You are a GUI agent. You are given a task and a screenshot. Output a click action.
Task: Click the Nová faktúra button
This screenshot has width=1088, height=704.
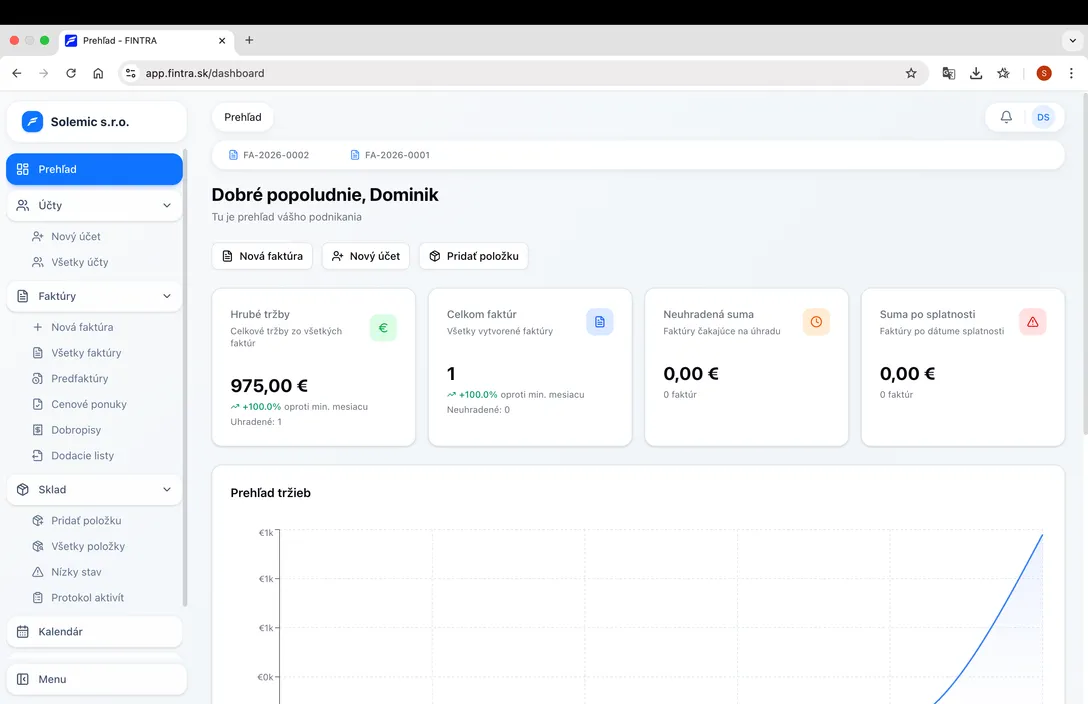point(261,255)
